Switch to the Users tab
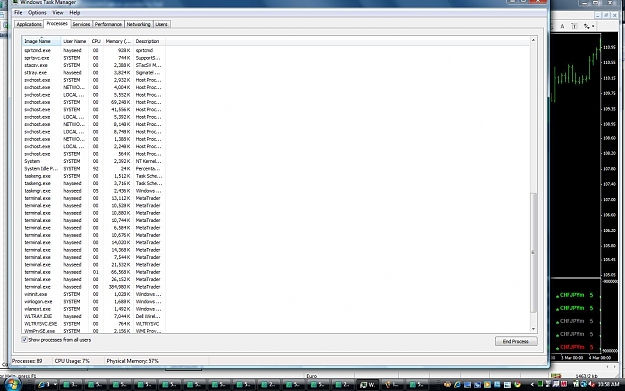Screen dimensions: 625x391 [x=161, y=24]
